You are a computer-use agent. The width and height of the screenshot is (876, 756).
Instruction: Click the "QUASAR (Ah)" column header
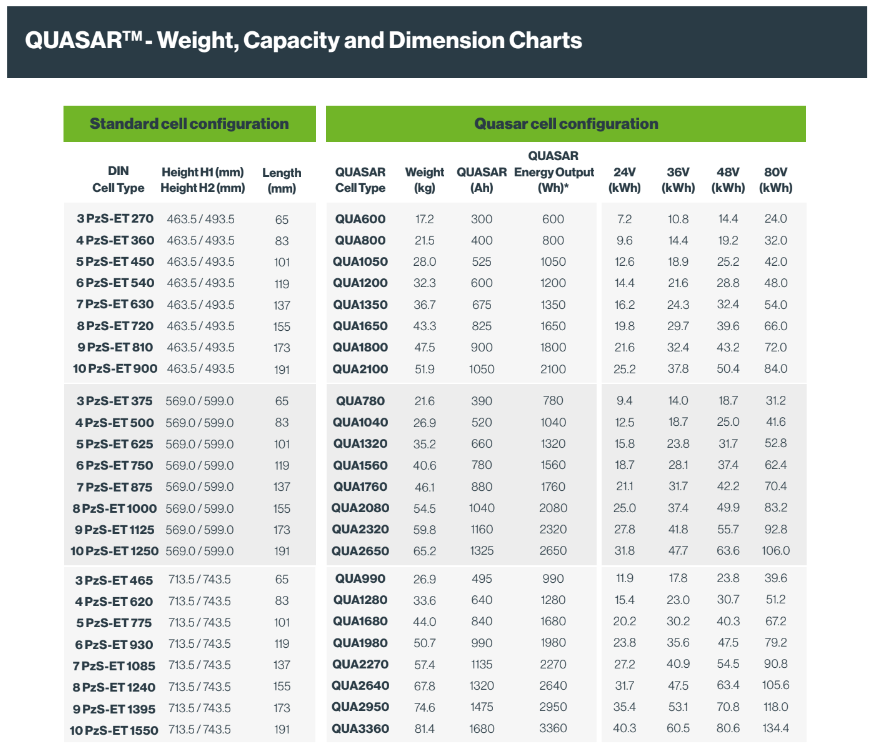[482, 180]
